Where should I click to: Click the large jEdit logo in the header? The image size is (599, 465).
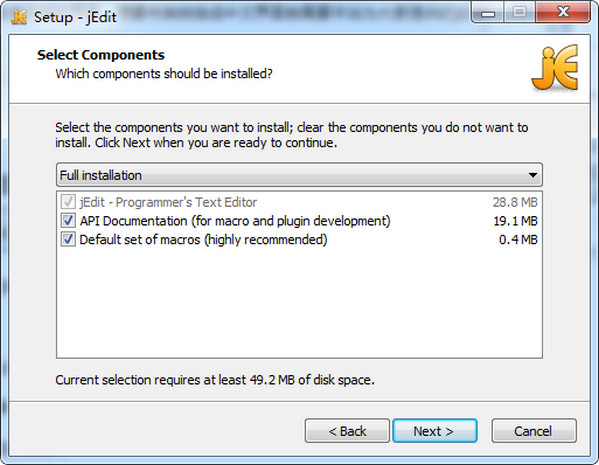(x=555, y=68)
